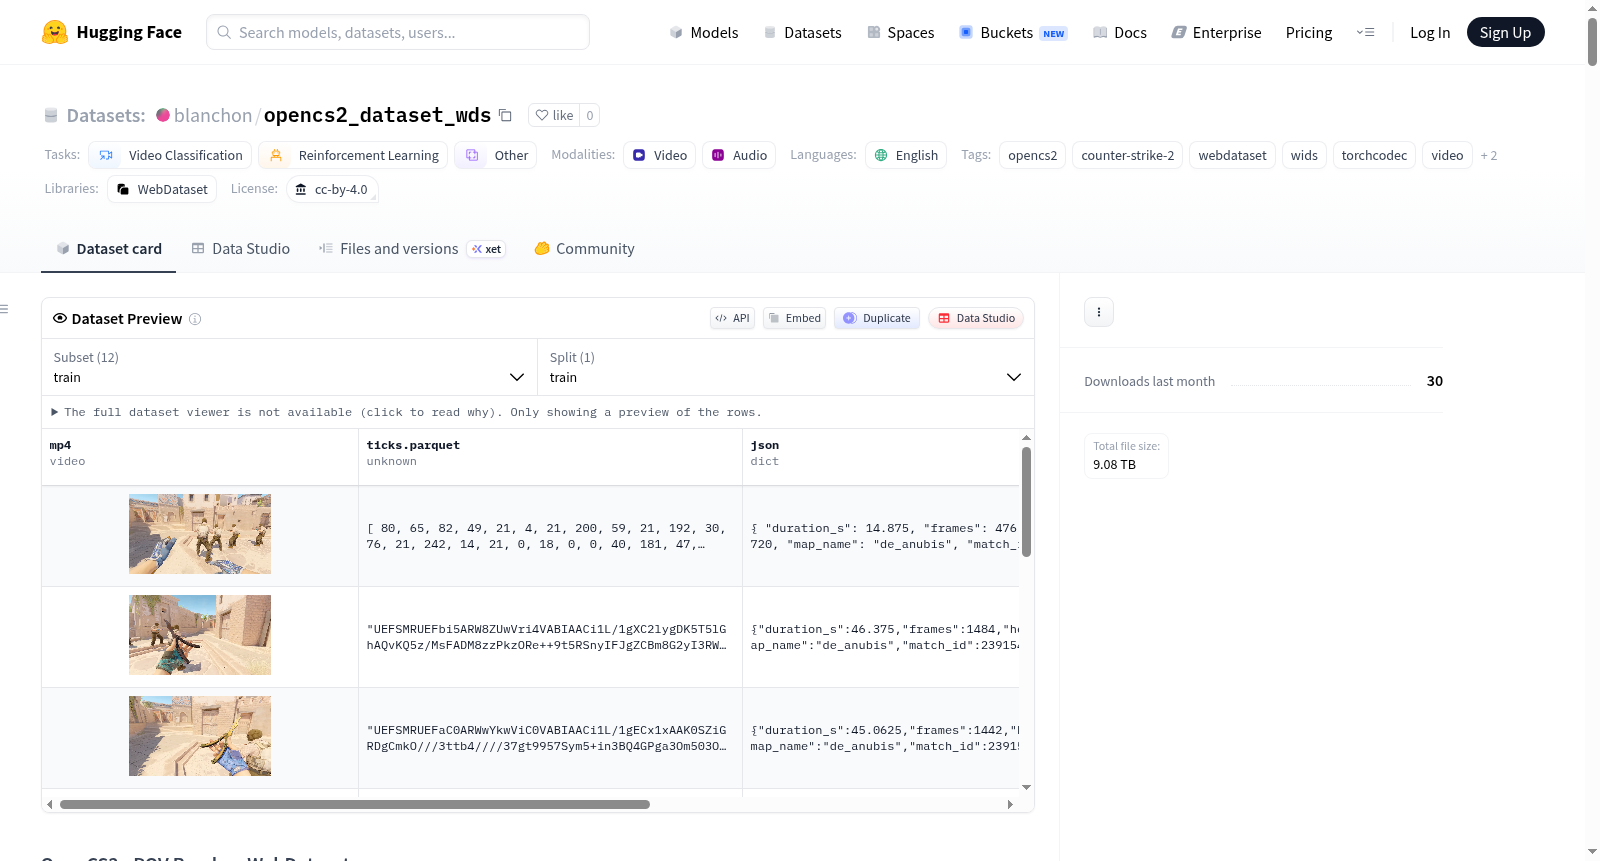
Task: Open Models in the top navigation
Action: tap(704, 32)
